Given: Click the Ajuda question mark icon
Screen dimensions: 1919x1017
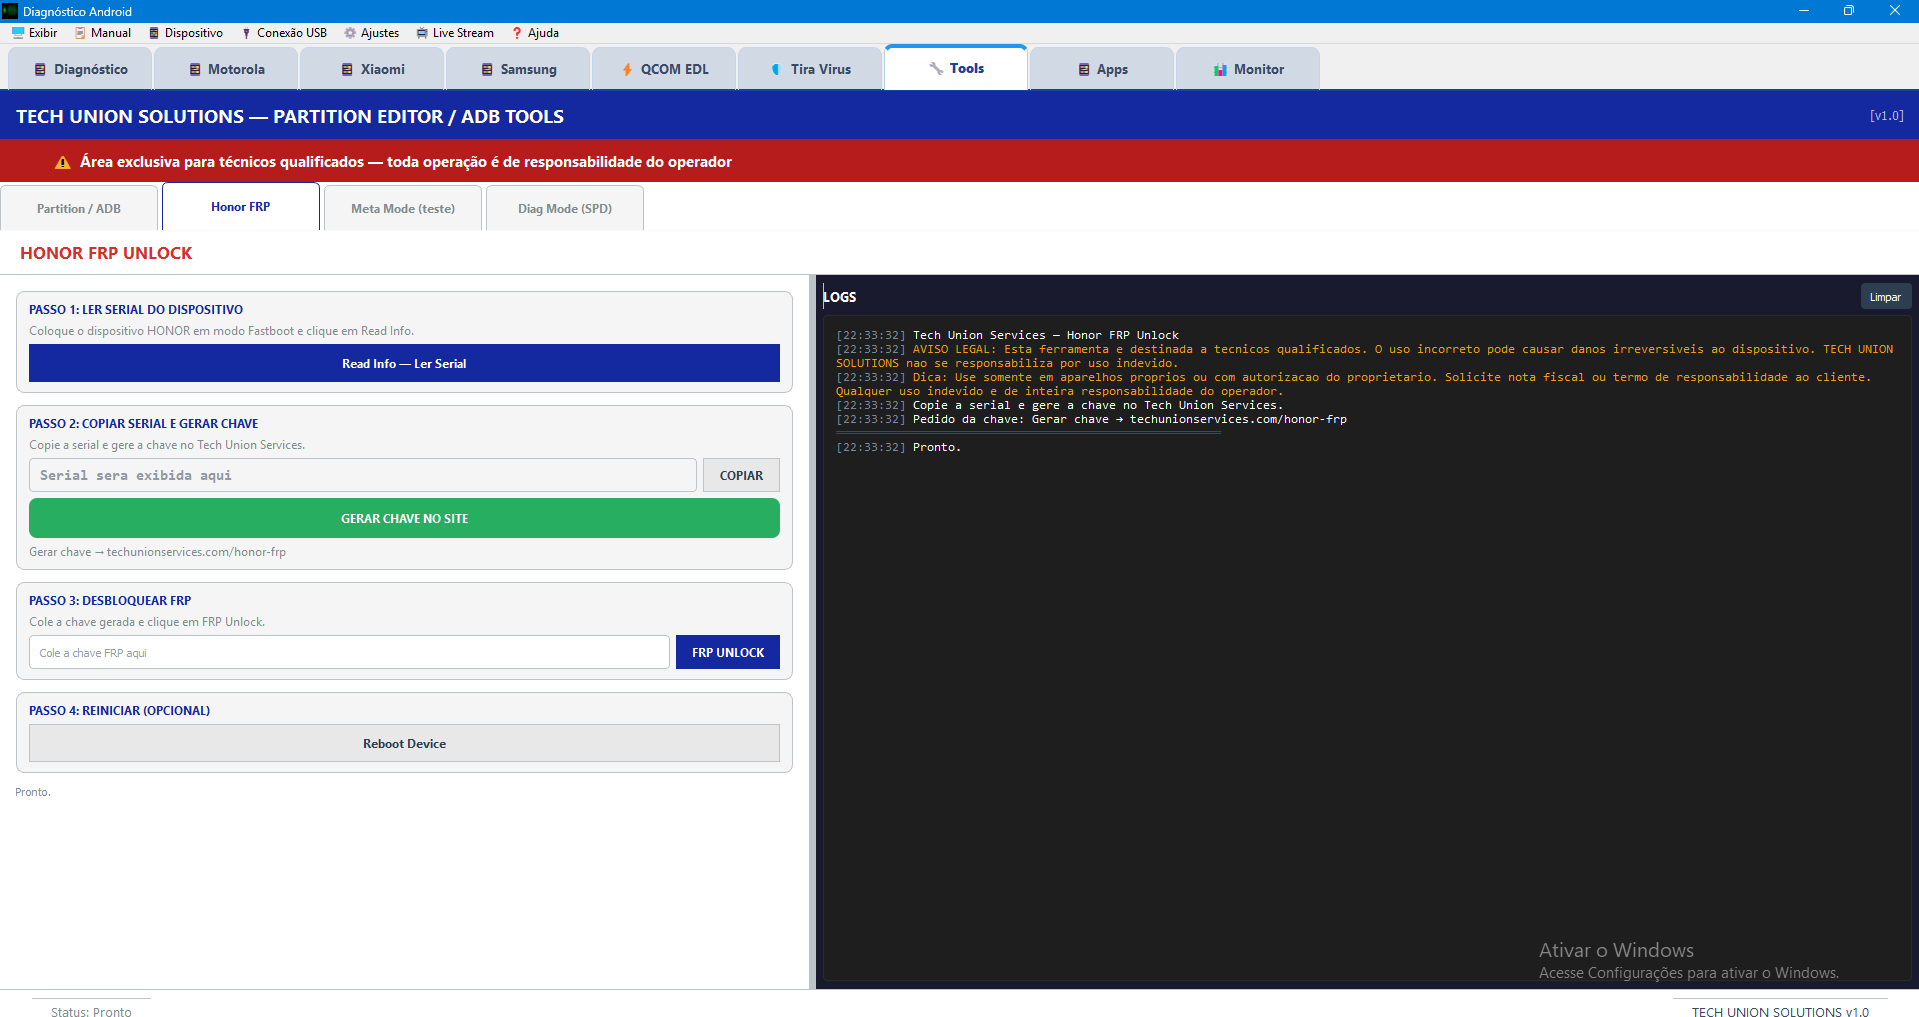Looking at the screenshot, I should [x=517, y=33].
